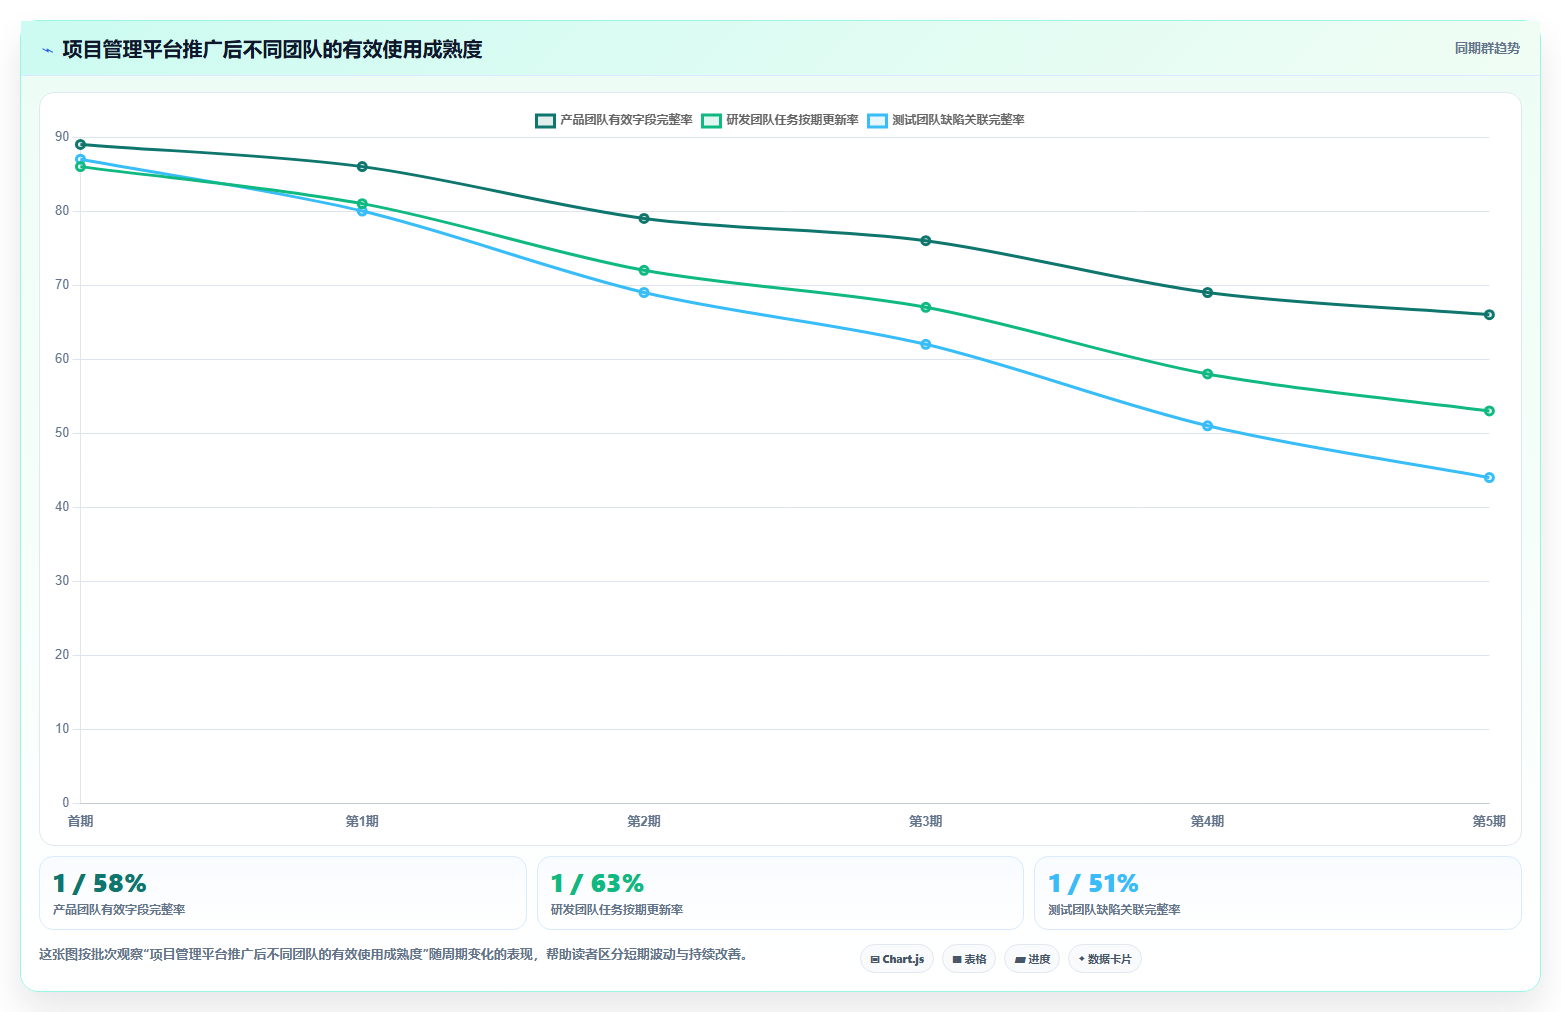
Task: Click the chart description sentence below the cards
Action: [394, 954]
